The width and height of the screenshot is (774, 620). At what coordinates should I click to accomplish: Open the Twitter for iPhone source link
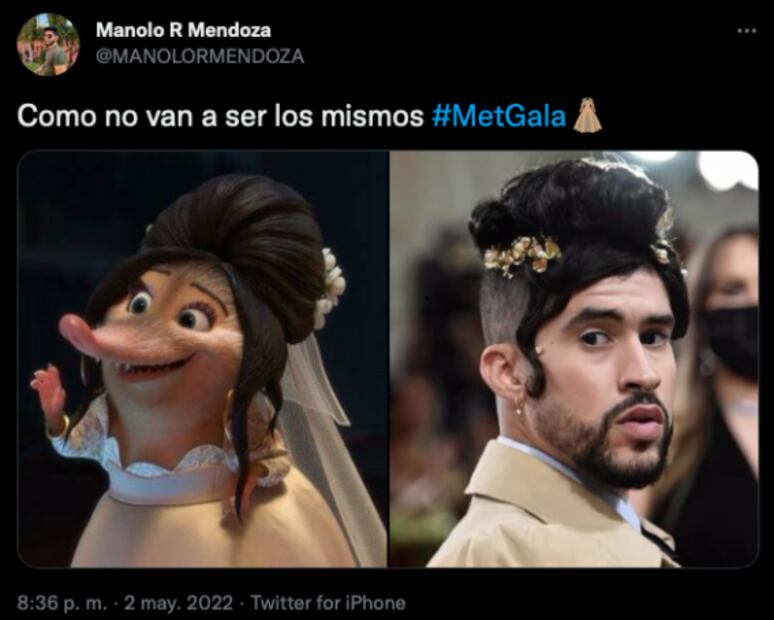point(328,603)
